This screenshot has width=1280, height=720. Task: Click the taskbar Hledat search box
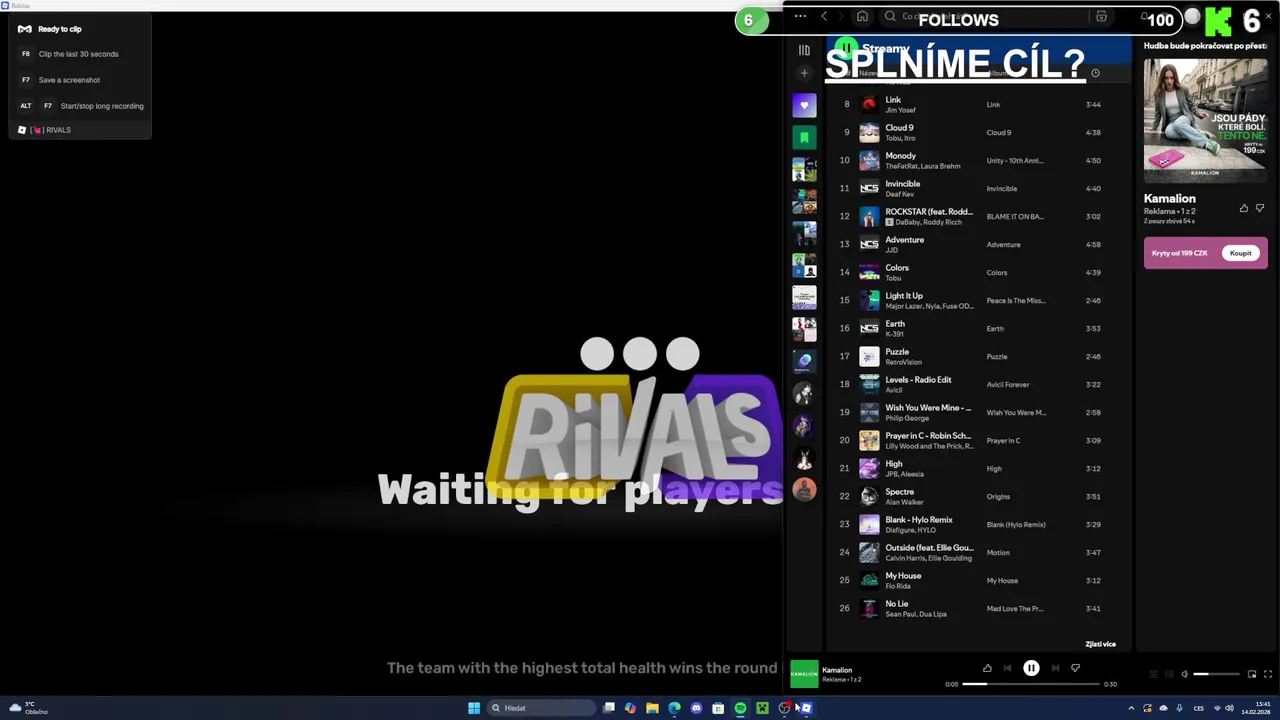[x=540, y=708]
